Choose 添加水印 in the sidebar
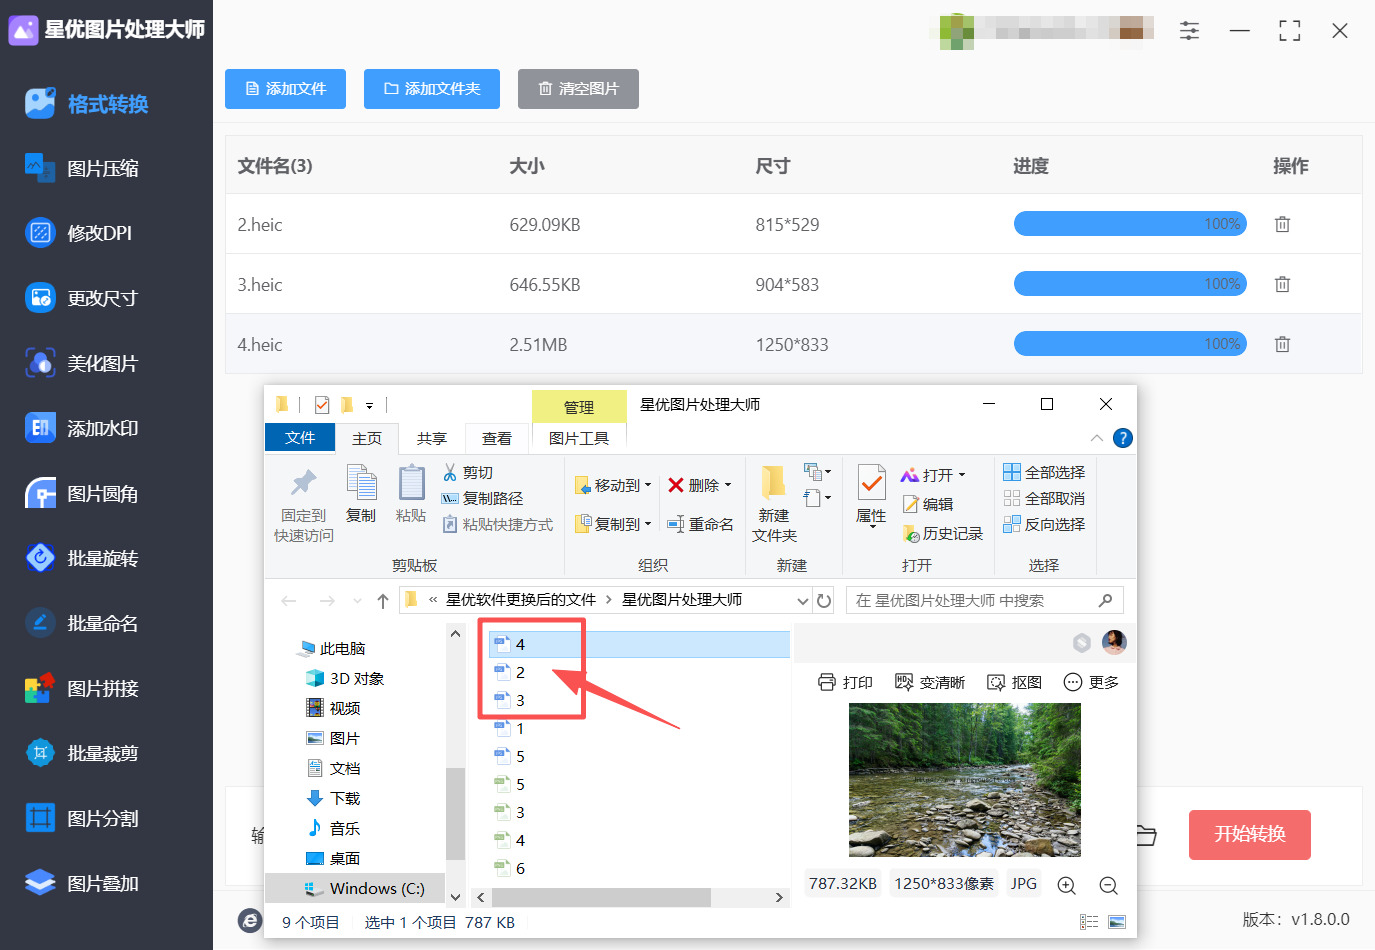Viewport: 1375px width, 950px height. pyautogui.click(x=82, y=428)
